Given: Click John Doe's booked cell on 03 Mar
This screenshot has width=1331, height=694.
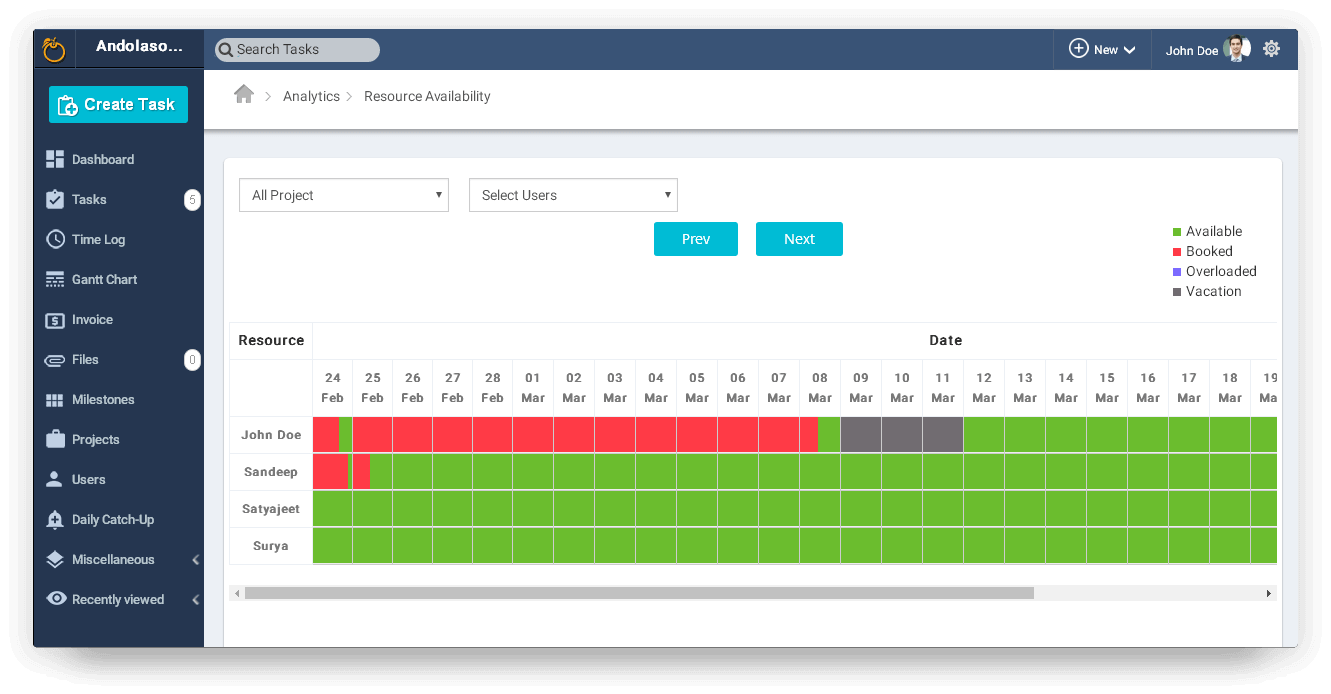Looking at the screenshot, I should (x=615, y=435).
